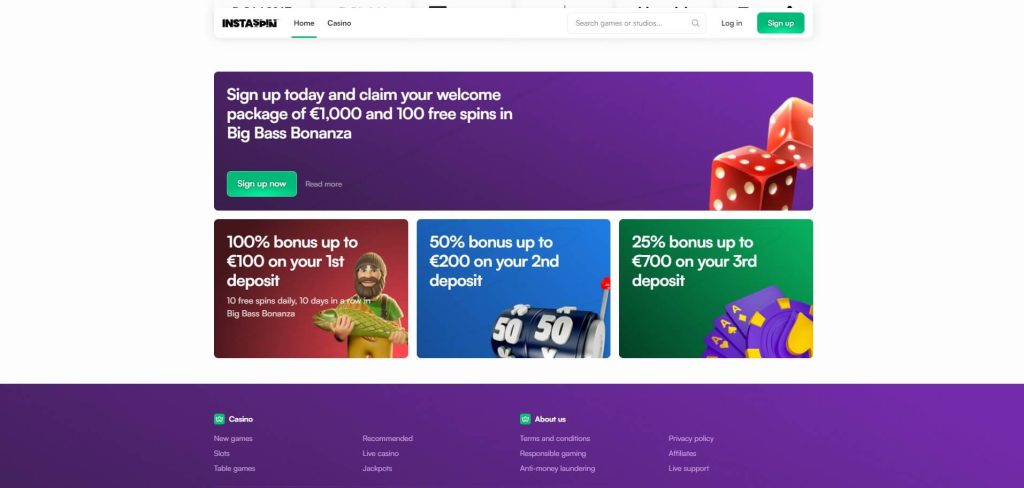Click Sign up now on the welcome banner
Image resolution: width=1024 pixels, height=488 pixels.
261,184
